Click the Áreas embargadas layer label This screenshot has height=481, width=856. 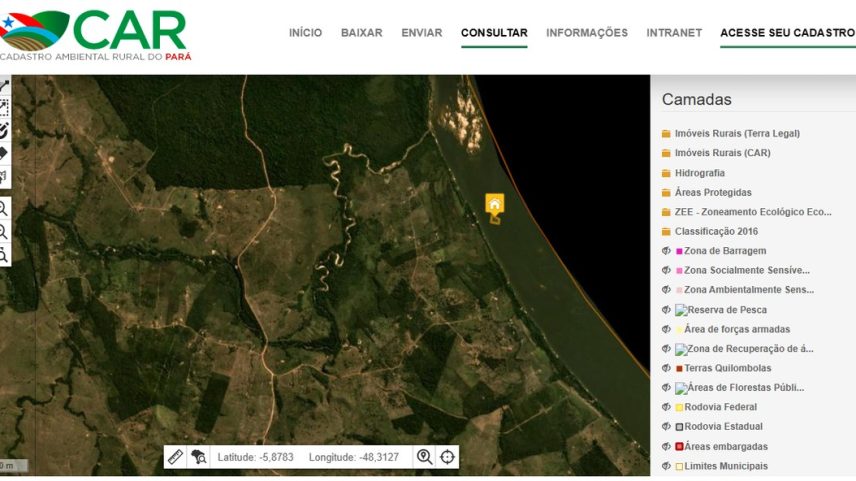[726, 446]
